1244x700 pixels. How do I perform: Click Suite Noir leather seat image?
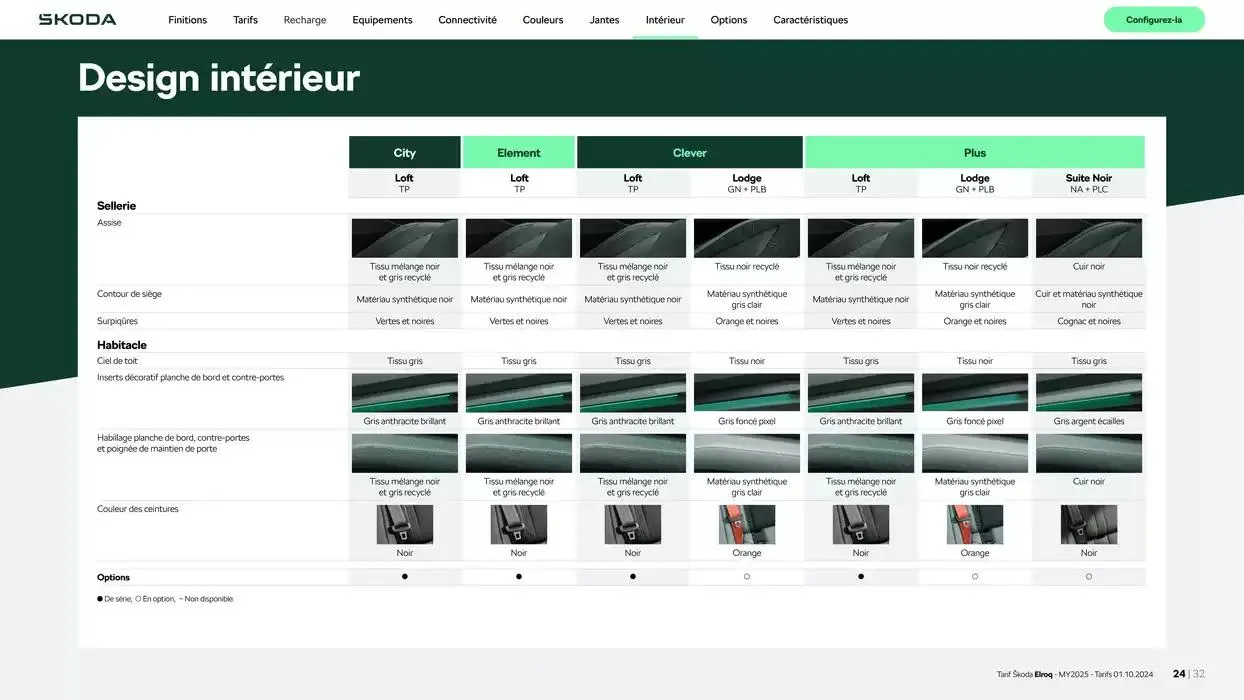pyautogui.click(x=1088, y=238)
